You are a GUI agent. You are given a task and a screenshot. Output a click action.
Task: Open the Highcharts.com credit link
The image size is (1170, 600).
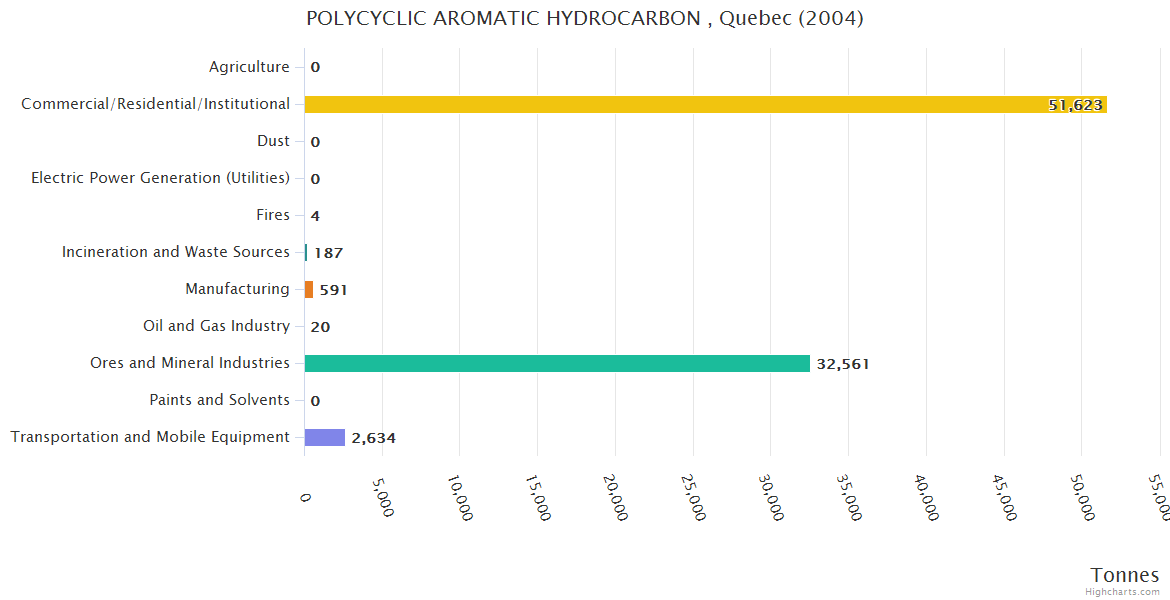click(x=1123, y=592)
